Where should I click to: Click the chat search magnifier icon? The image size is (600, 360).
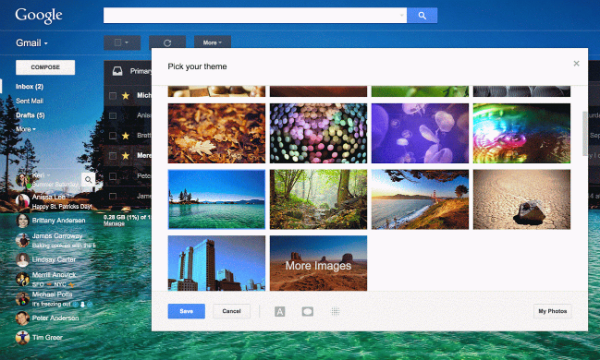[88, 179]
